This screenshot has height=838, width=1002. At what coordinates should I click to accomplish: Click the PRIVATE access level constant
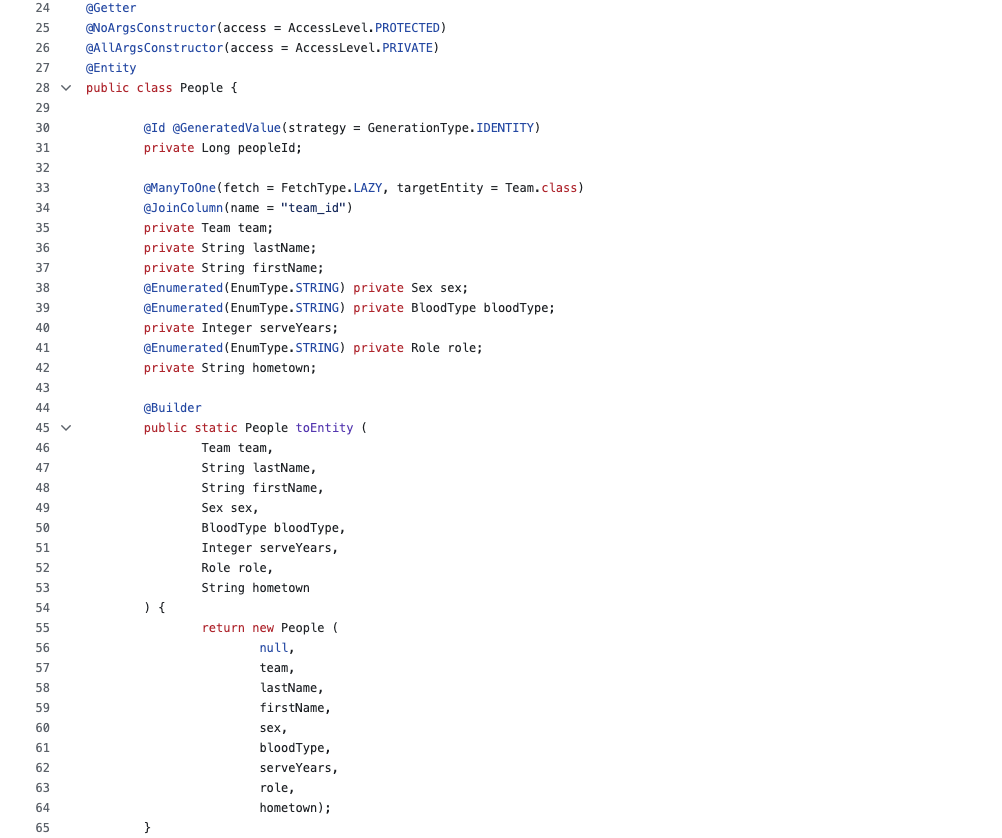(x=407, y=48)
